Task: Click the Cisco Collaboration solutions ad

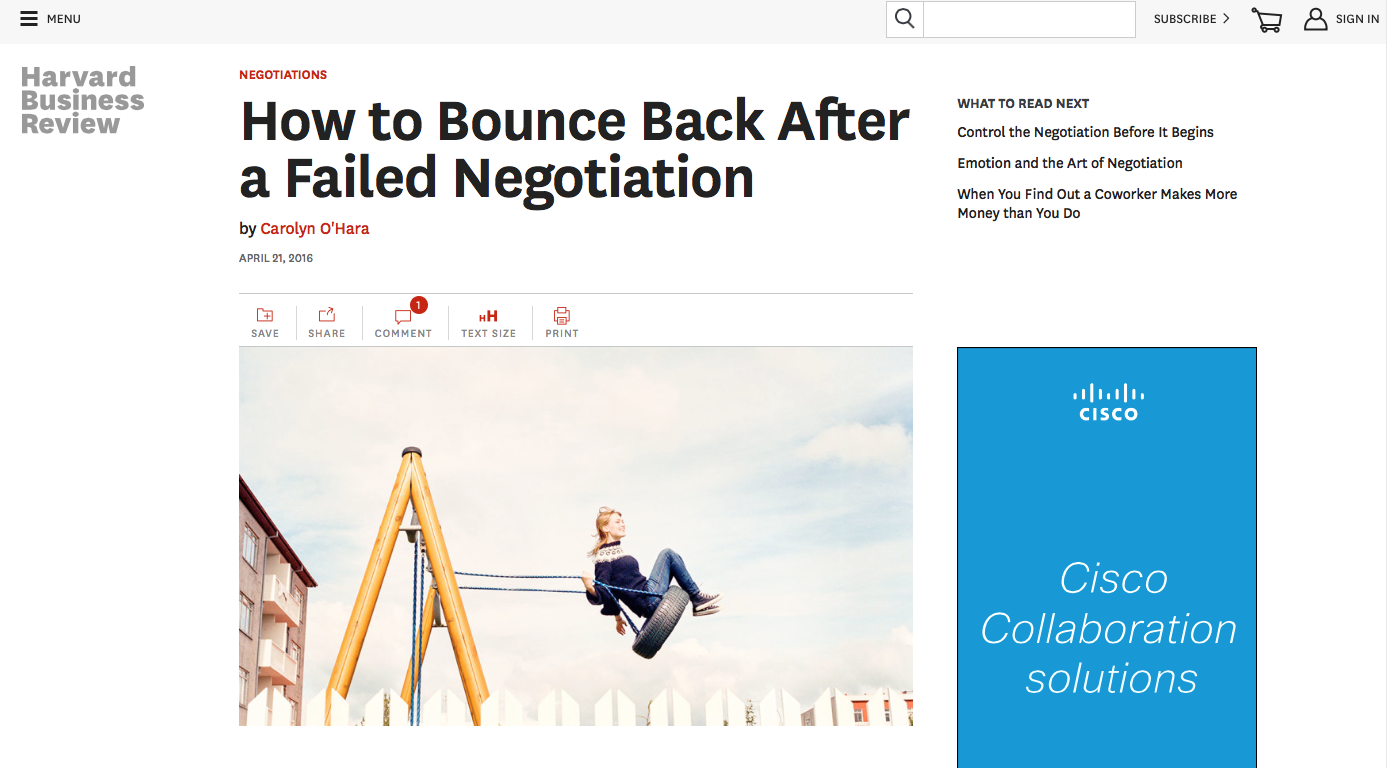Action: 1107,558
